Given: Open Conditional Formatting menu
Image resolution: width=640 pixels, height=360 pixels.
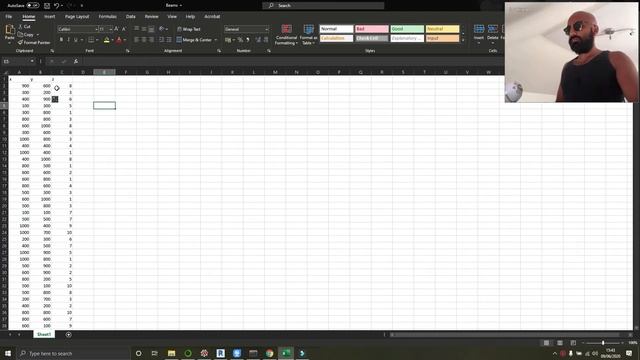Looking at the screenshot, I should pyautogui.click(x=286, y=34).
